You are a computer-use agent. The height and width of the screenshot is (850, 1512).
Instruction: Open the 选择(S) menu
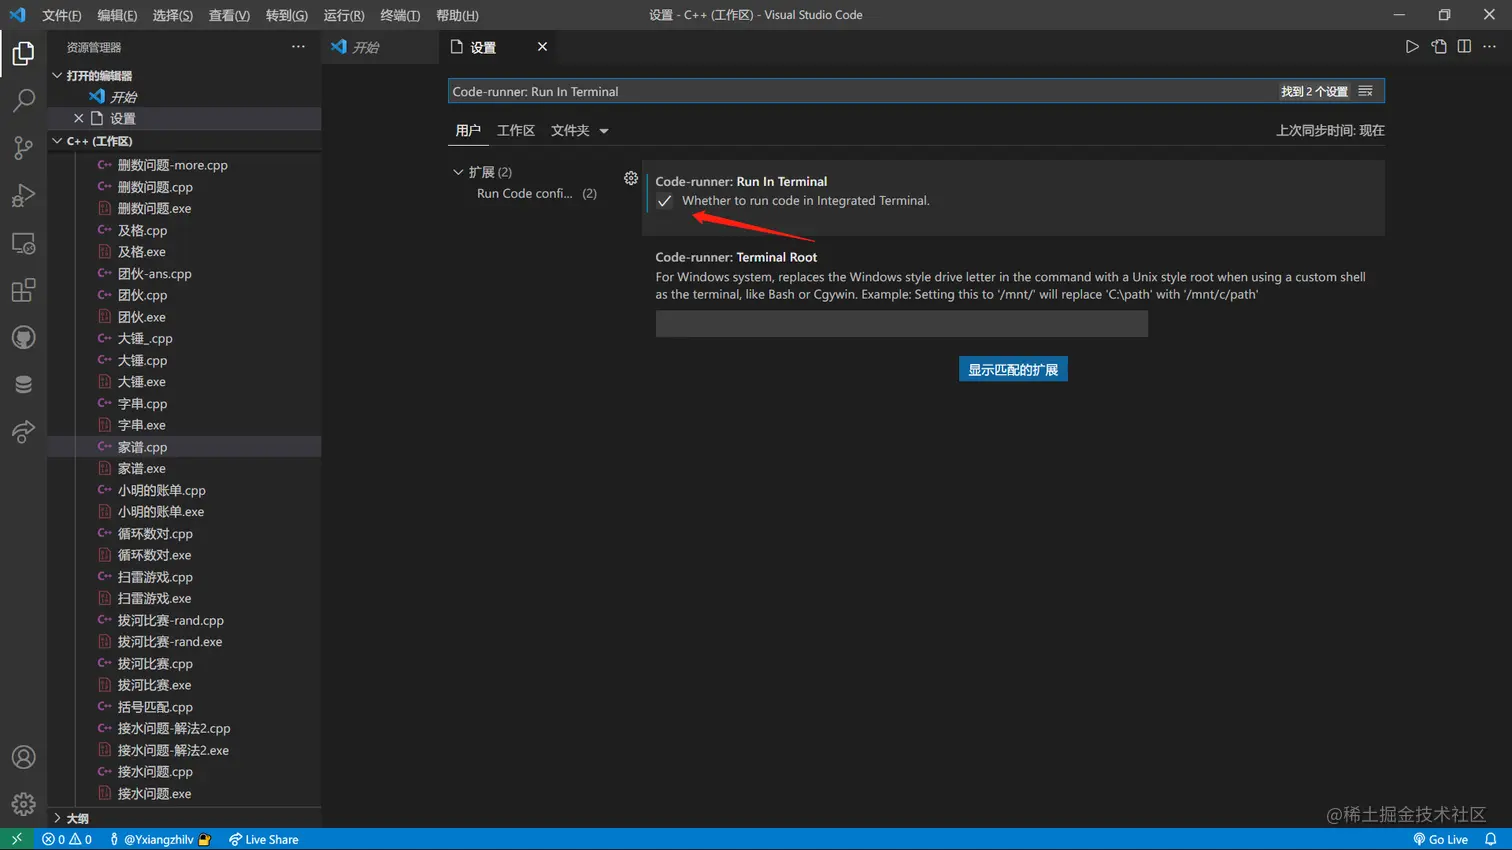point(173,15)
